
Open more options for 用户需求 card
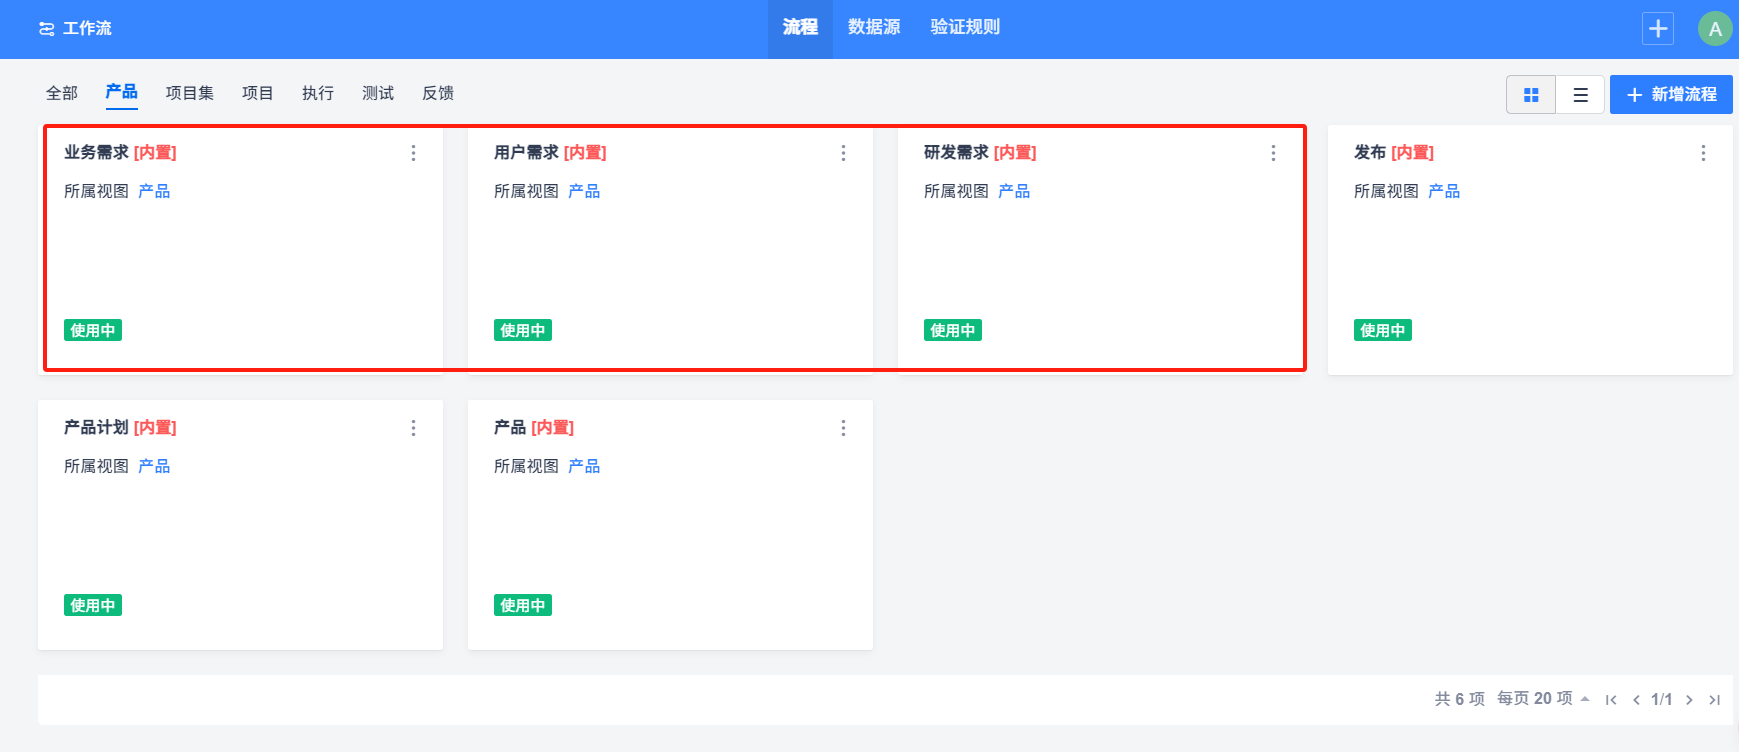click(843, 153)
